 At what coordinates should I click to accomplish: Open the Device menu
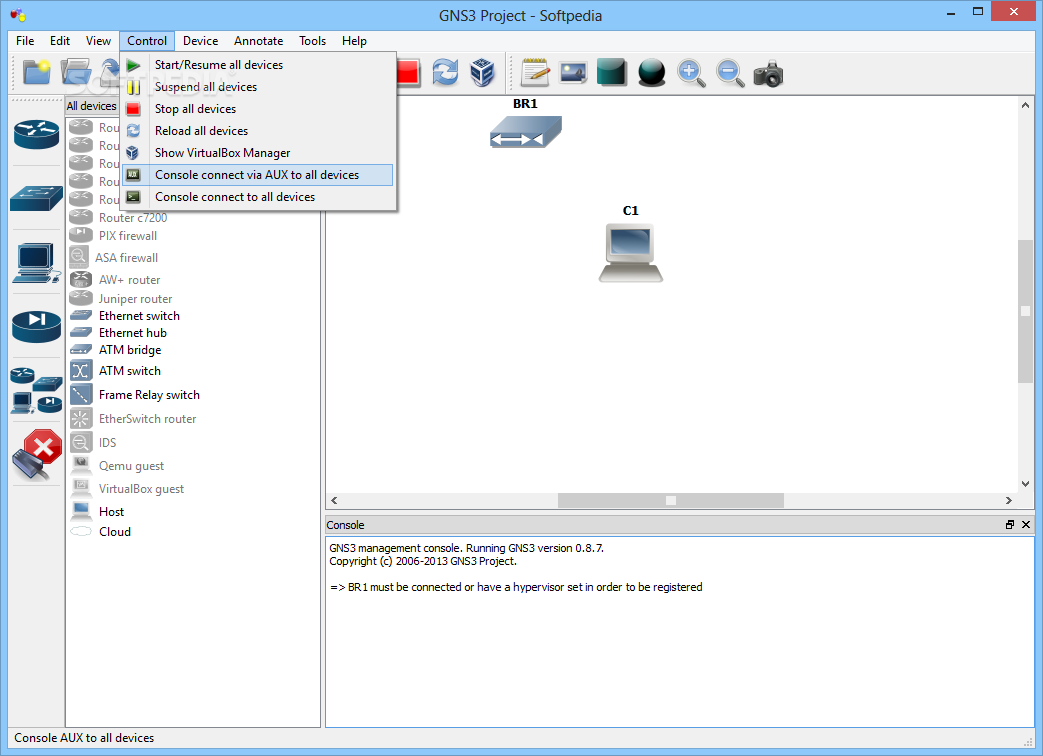[200, 41]
